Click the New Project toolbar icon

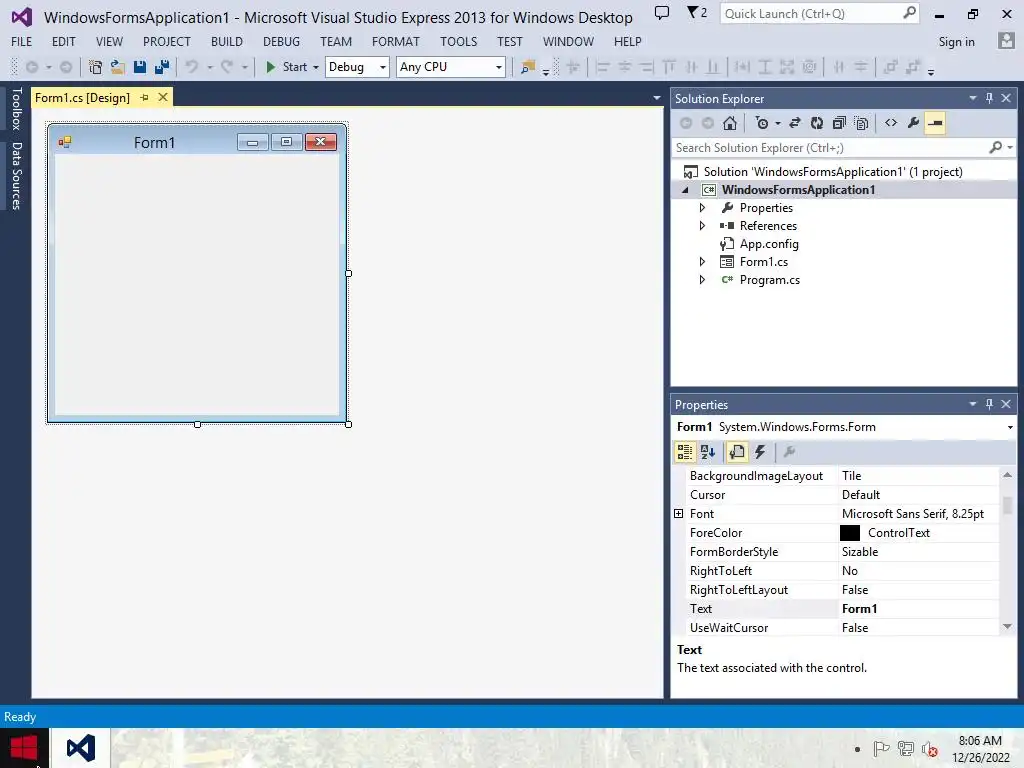(x=95, y=67)
